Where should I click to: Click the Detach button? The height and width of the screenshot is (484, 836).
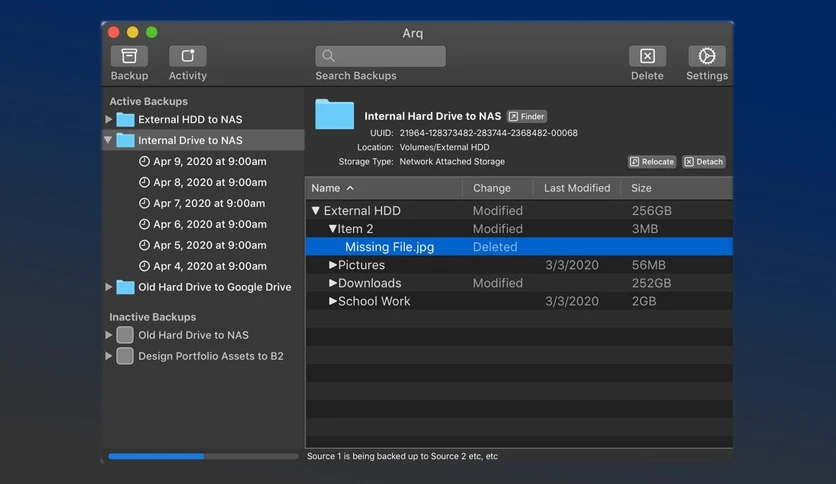[704, 162]
